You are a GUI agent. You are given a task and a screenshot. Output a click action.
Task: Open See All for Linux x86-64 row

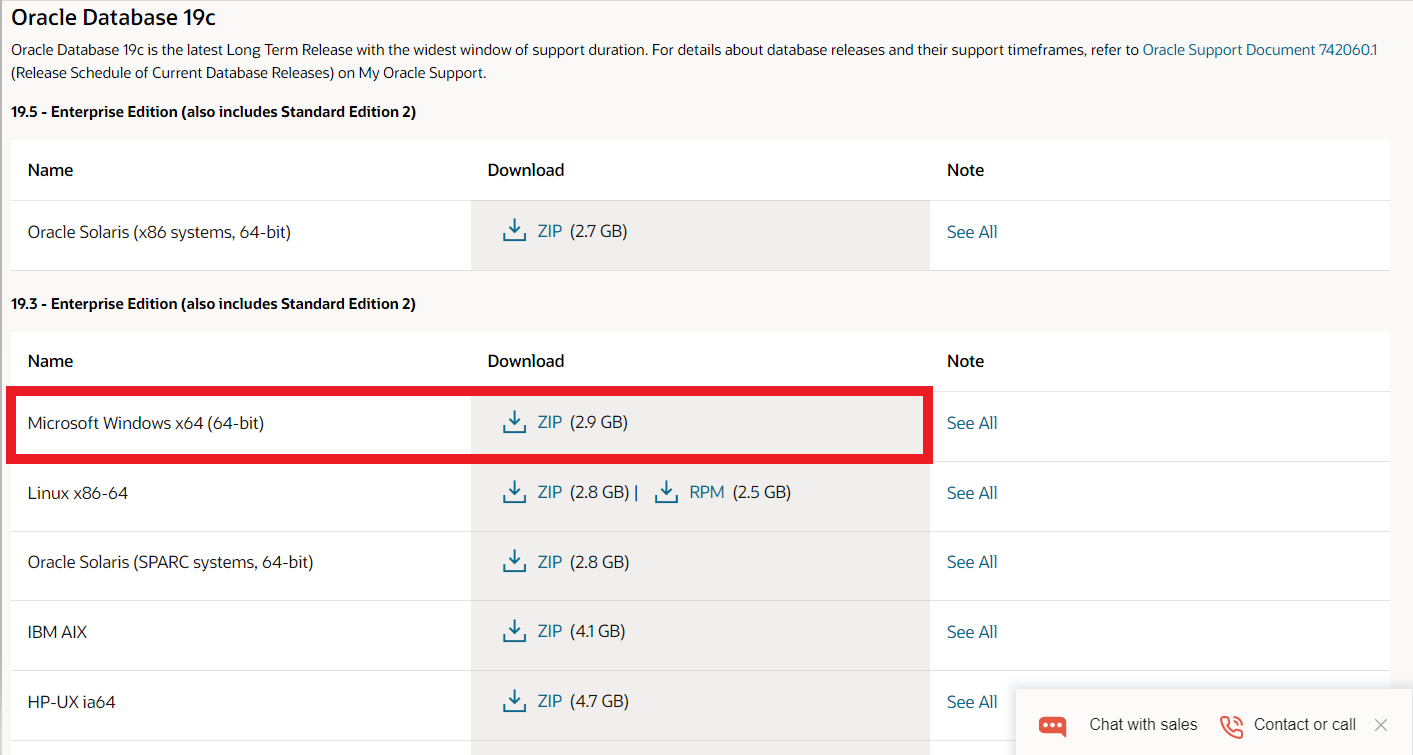click(972, 493)
